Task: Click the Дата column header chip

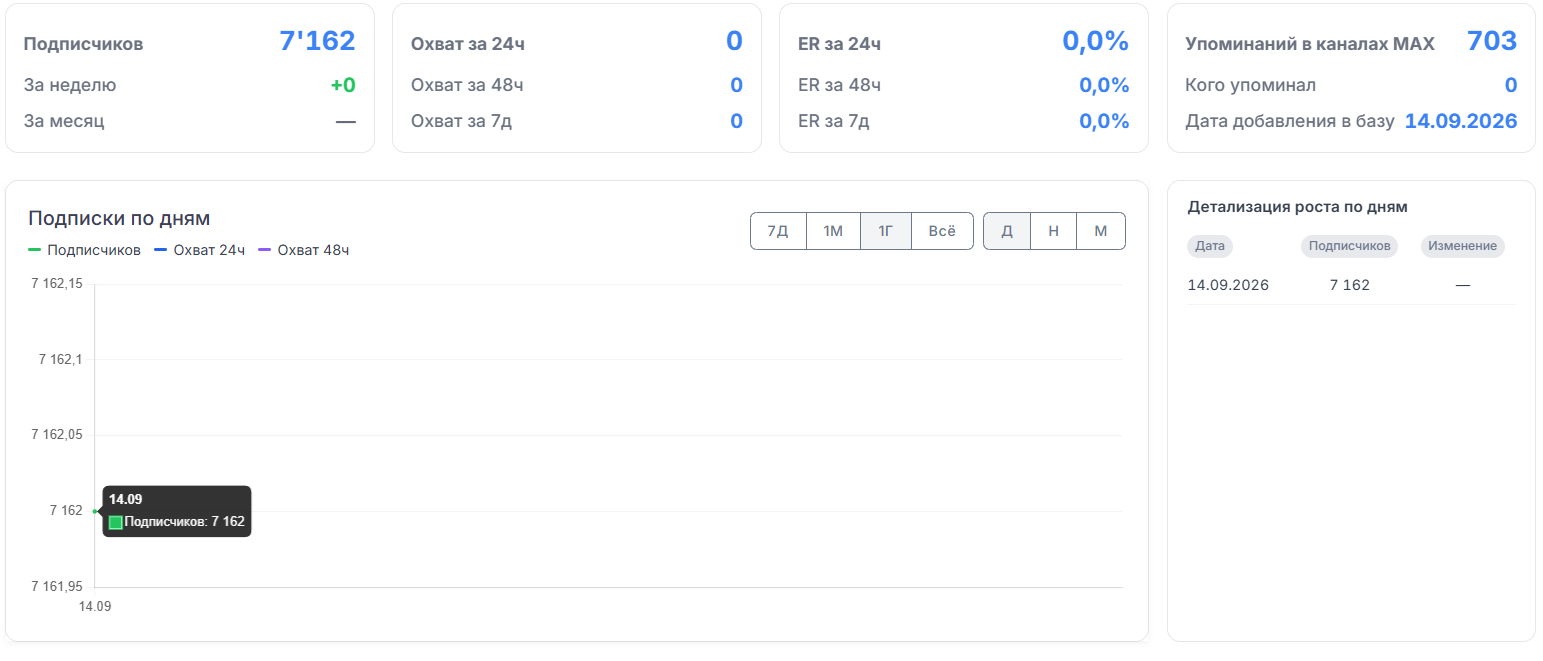Action: pos(1211,246)
